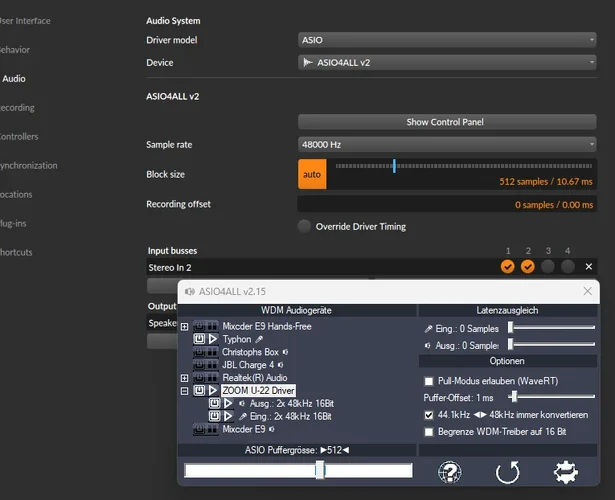Uncheck 44.1kHz 48kHz immer konvertieren option
The width and height of the screenshot is (615, 500).
point(429,414)
